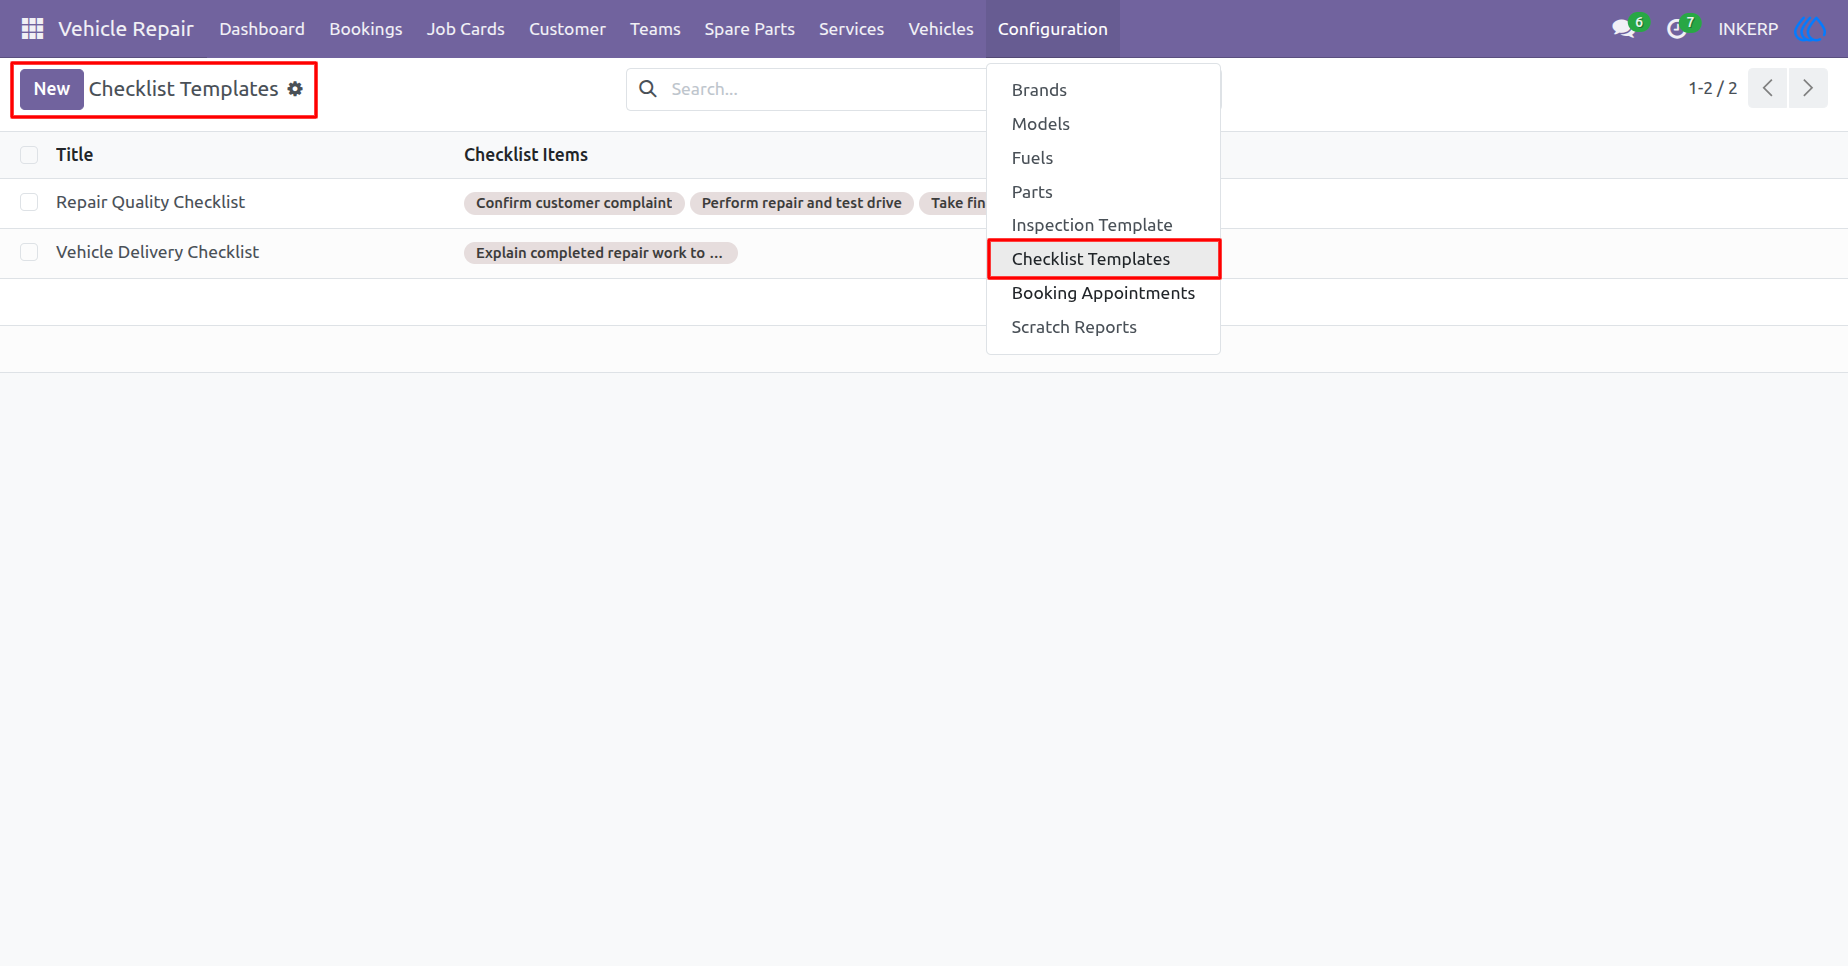Collapse the Configuration menu dropdown
The height and width of the screenshot is (966, 1848).
coord(1052,29)
